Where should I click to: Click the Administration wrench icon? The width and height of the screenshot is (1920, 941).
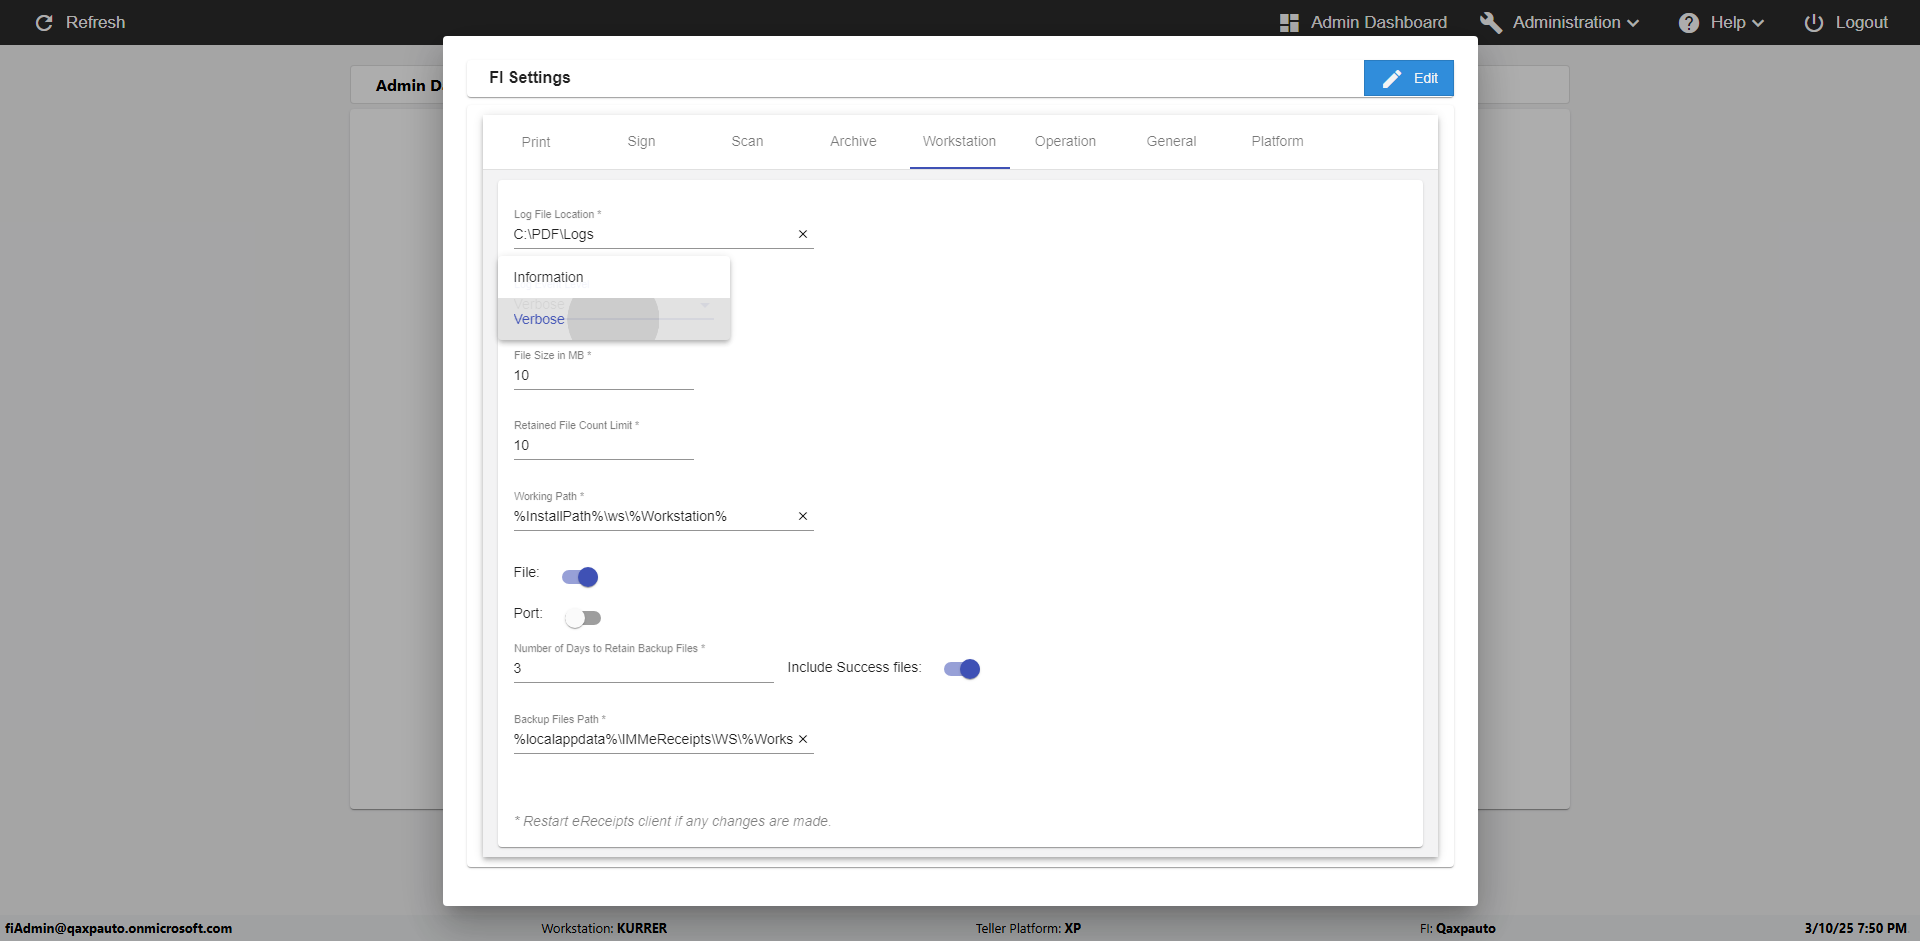click(1491, 22)
